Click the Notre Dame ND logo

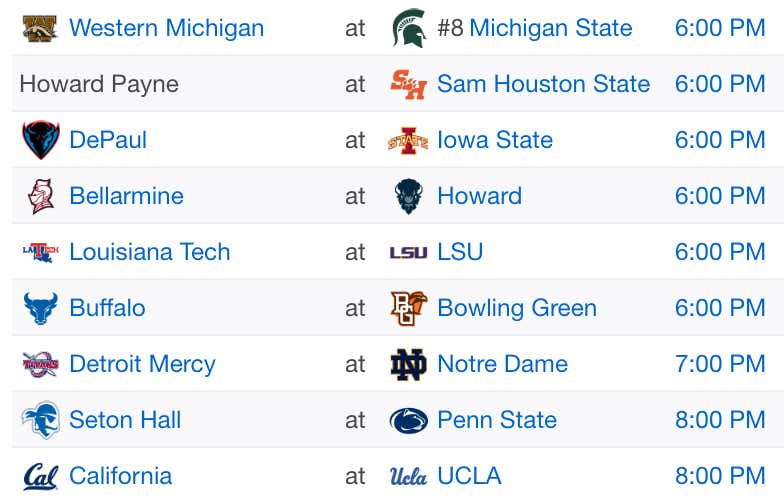pyautogui.click(x=408, y=364)
